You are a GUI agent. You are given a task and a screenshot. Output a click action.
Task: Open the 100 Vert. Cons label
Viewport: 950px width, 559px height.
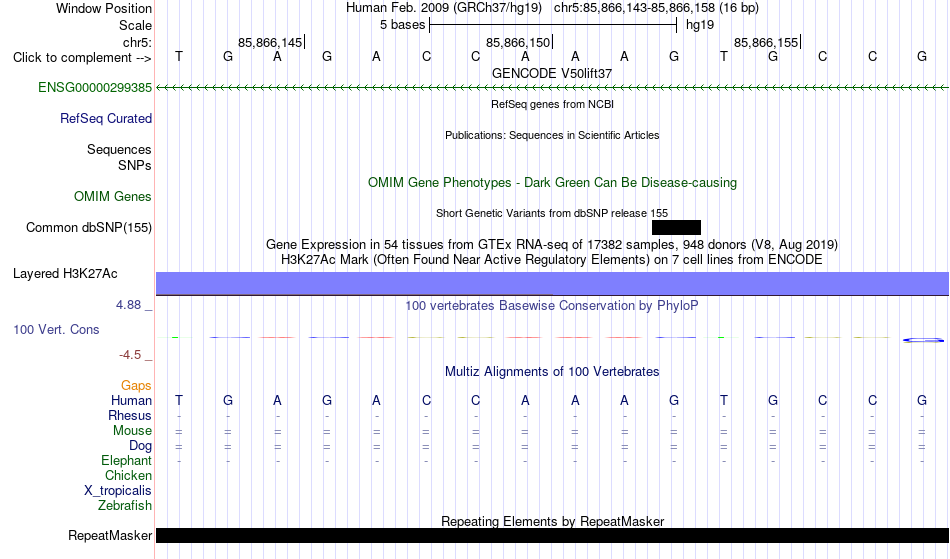56,329
